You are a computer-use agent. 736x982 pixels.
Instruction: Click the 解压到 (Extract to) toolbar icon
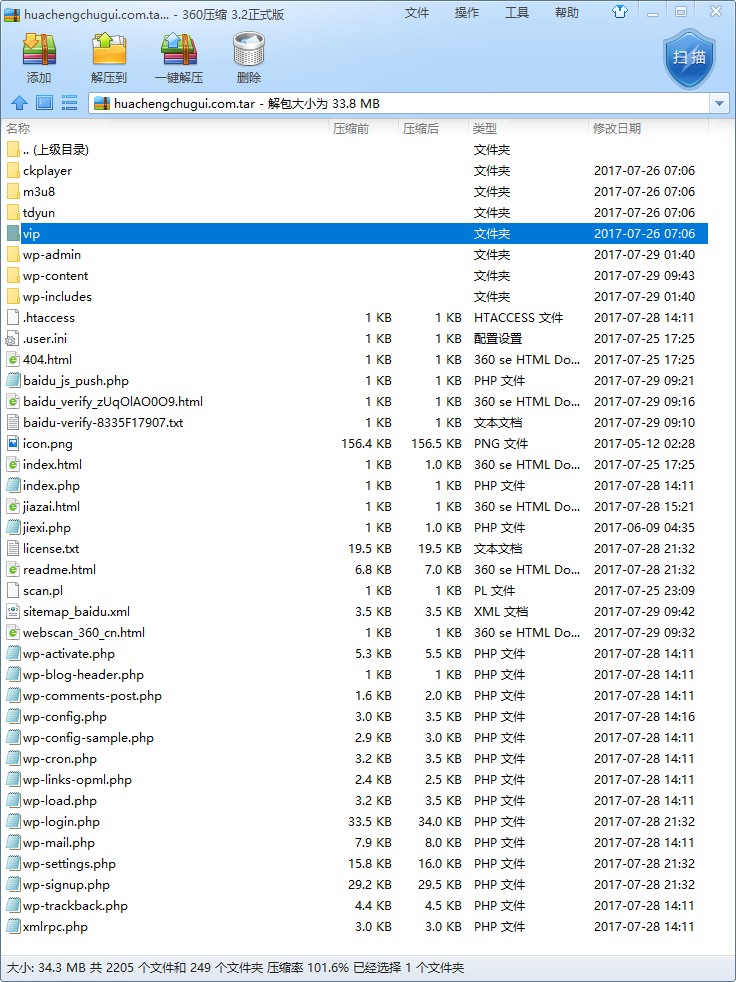point(109,50)
